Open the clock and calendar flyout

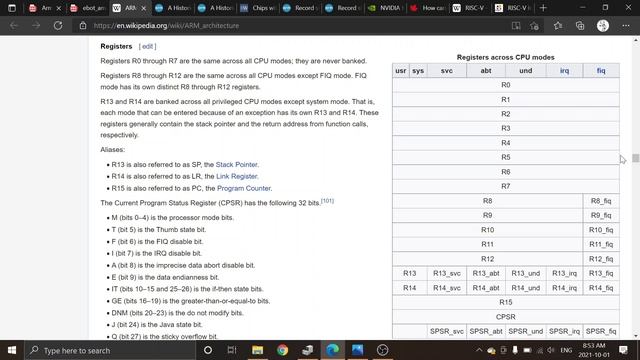coord(594,350)
